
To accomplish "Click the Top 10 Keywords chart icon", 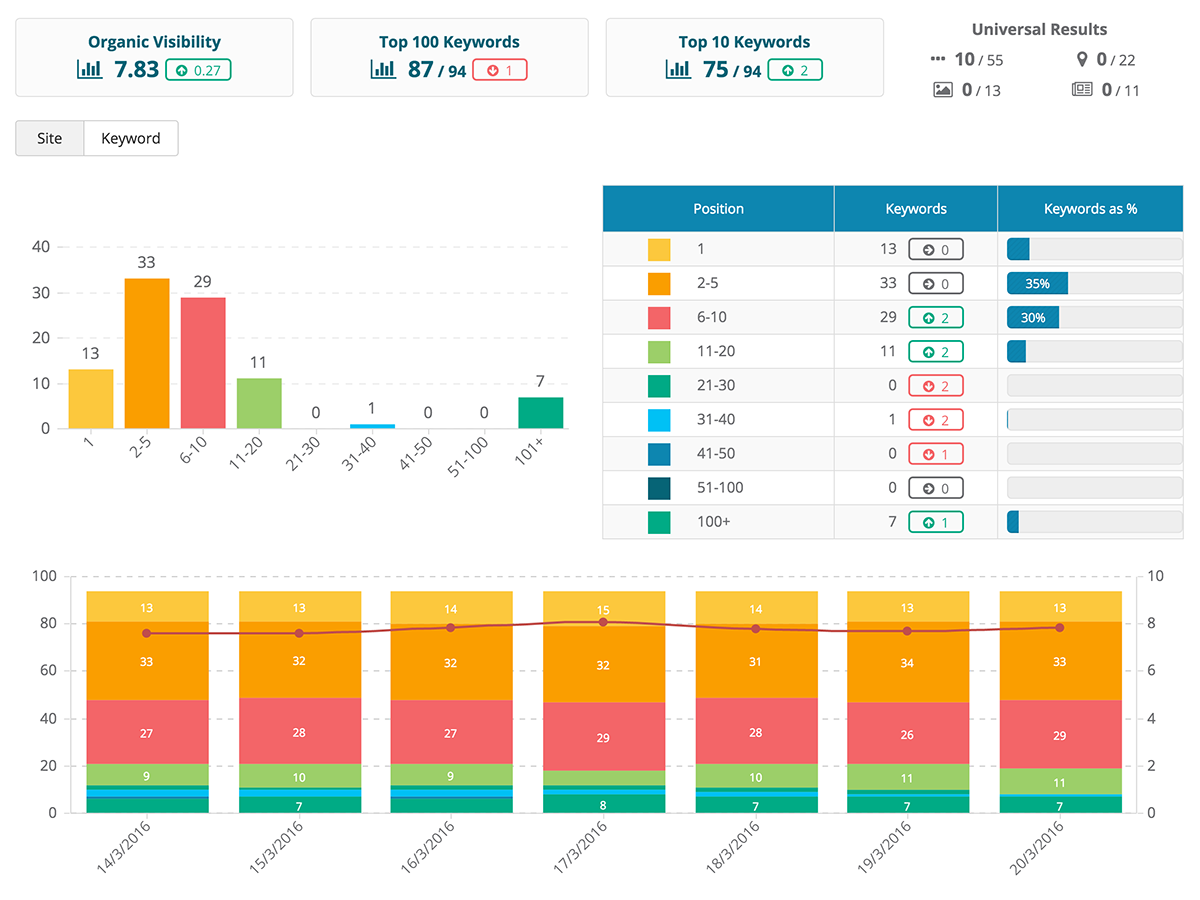I will (679, 70).
